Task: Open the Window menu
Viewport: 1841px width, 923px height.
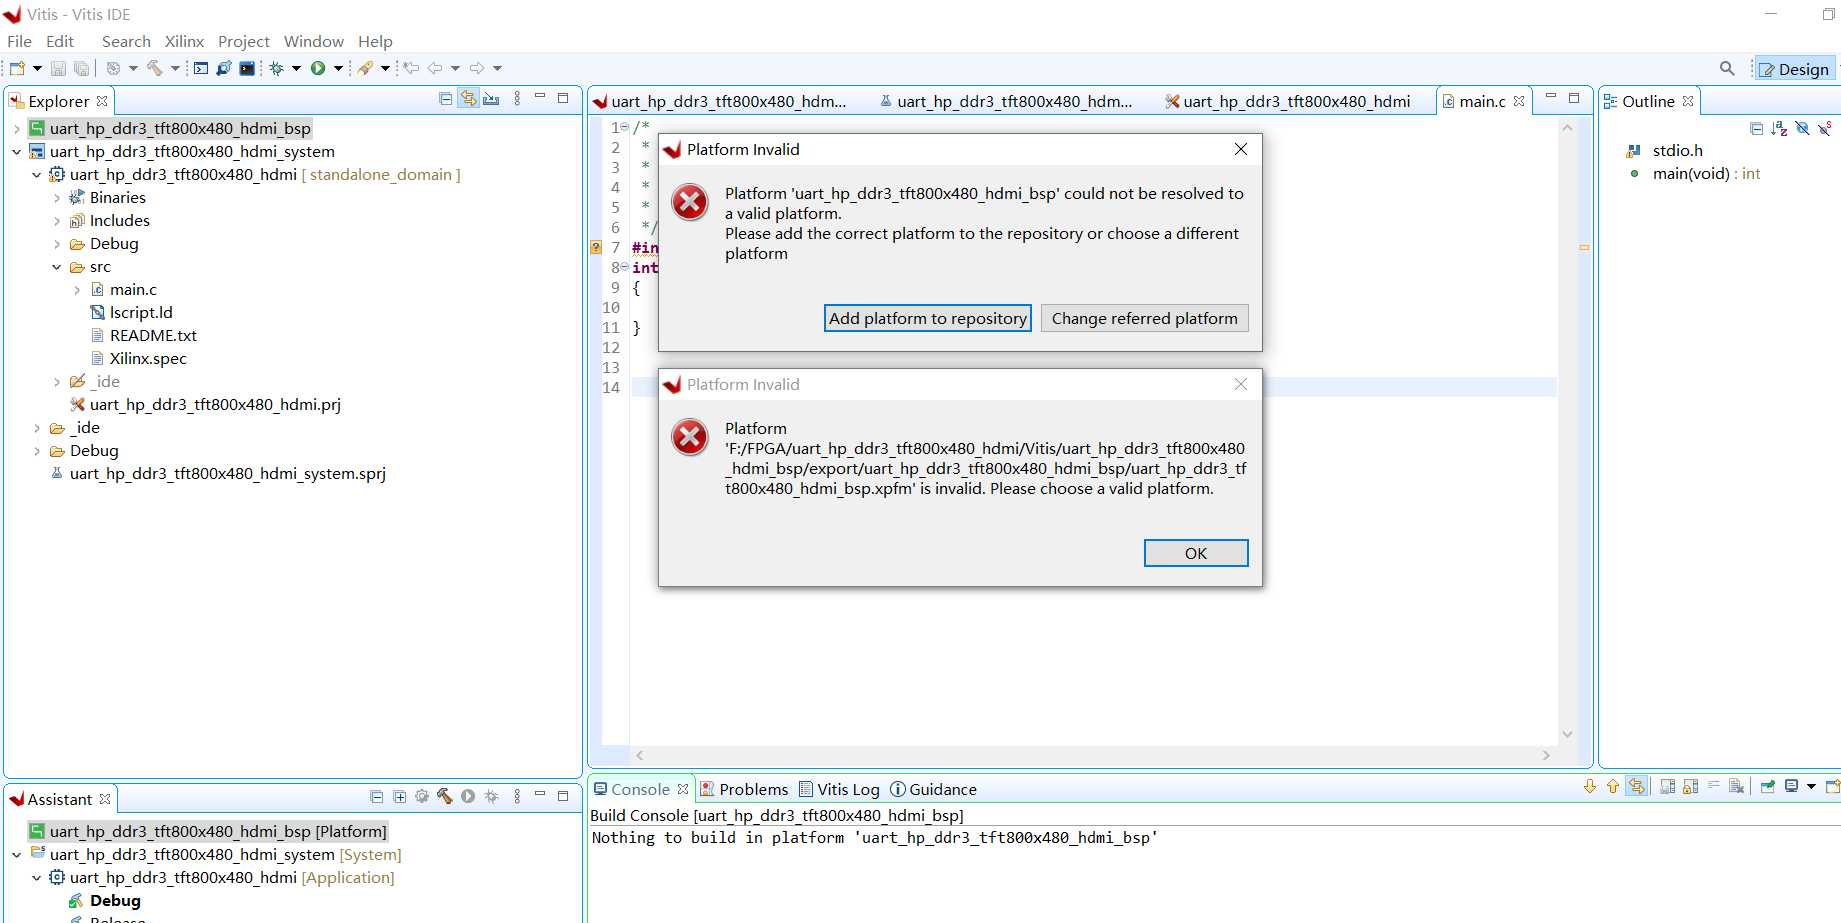Action: coord(313,41)
